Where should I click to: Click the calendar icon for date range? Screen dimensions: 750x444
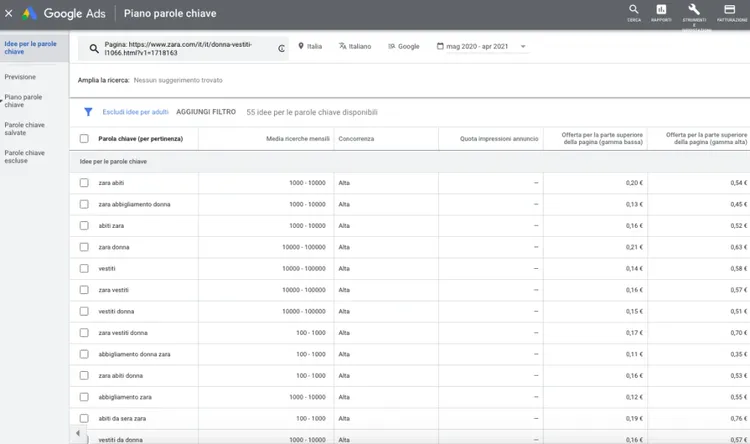tap(440, 46)
